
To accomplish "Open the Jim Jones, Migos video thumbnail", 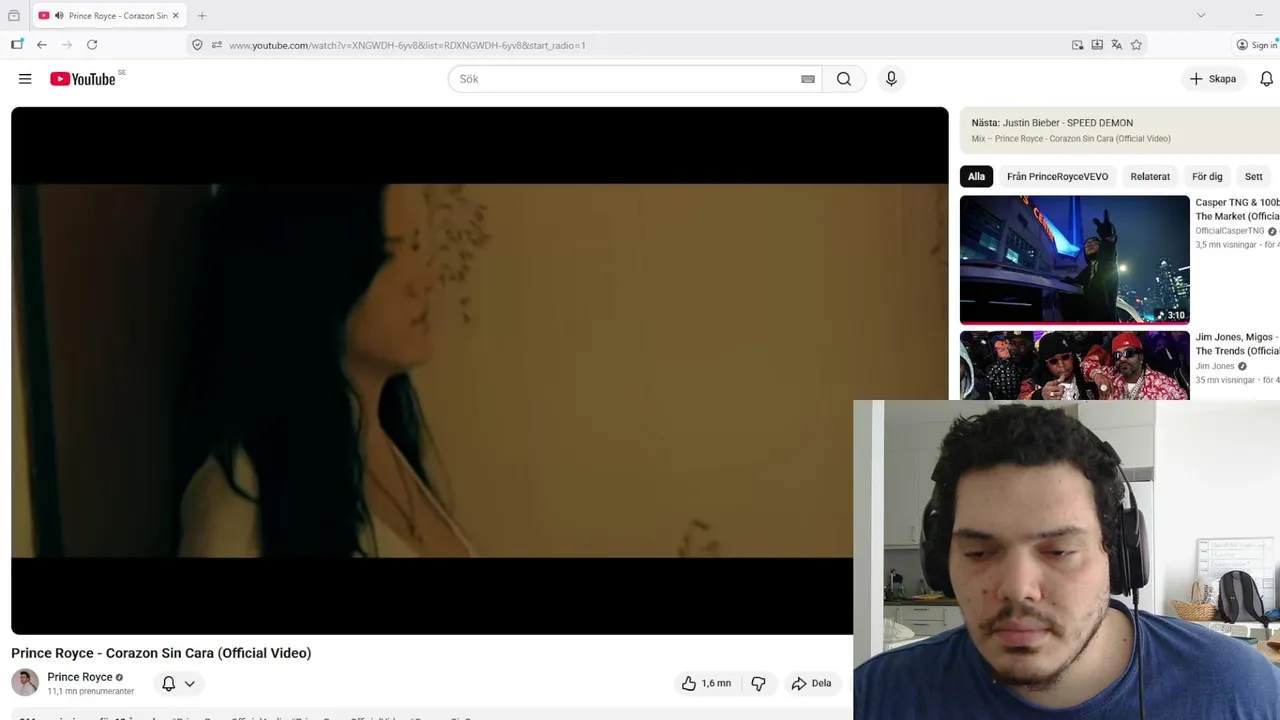I will point(1074,365).
